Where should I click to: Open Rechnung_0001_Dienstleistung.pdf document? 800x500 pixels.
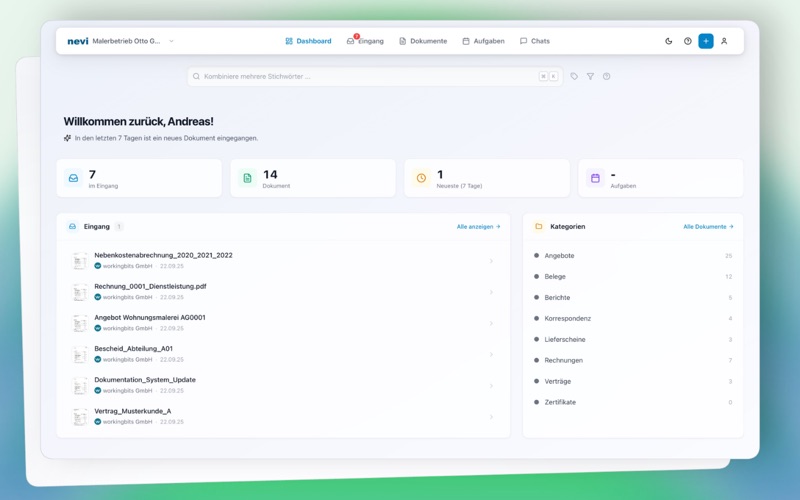click(x=283, y=292)
